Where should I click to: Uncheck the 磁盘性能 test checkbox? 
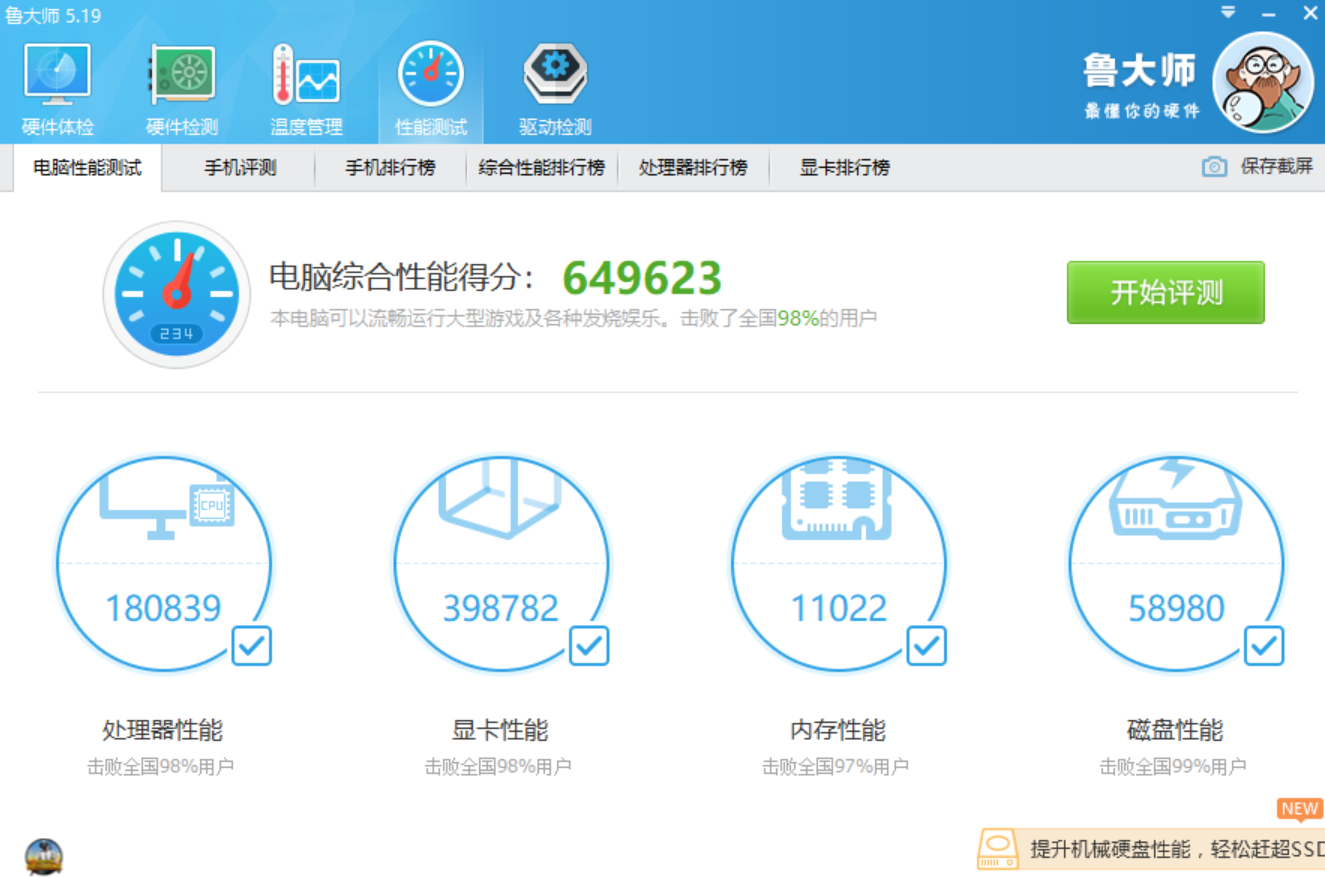1264,646
